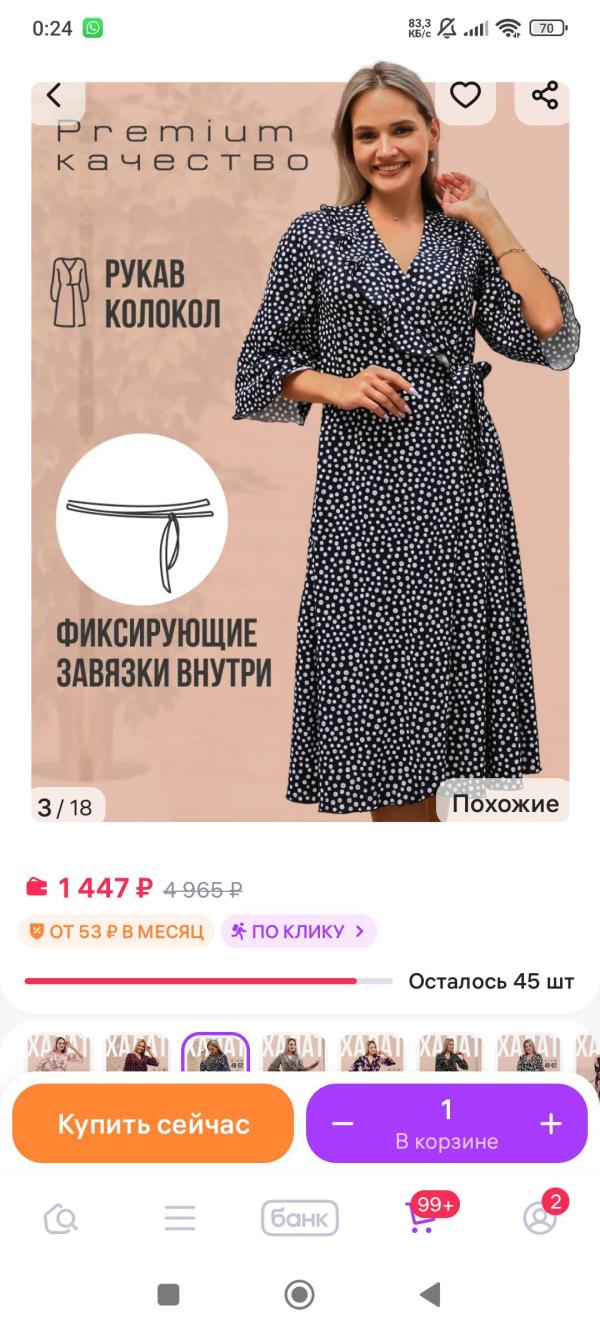Screen dimensions: 600x1332
Task: Tap the Купить сейчас button
Action: pyautogui.click(x=153, y=1124)
